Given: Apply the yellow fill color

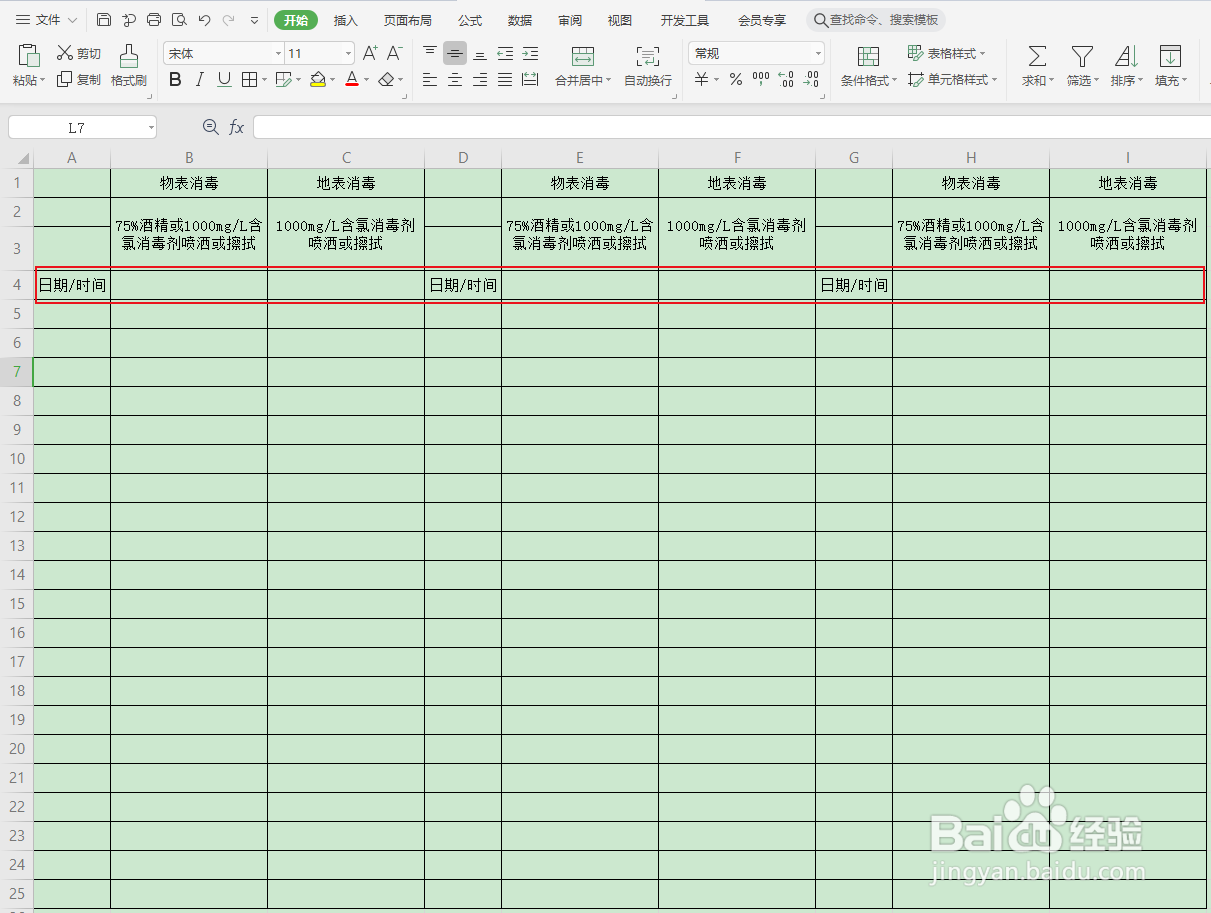Looking at the screenshot, I should click(x=317, y=80).
